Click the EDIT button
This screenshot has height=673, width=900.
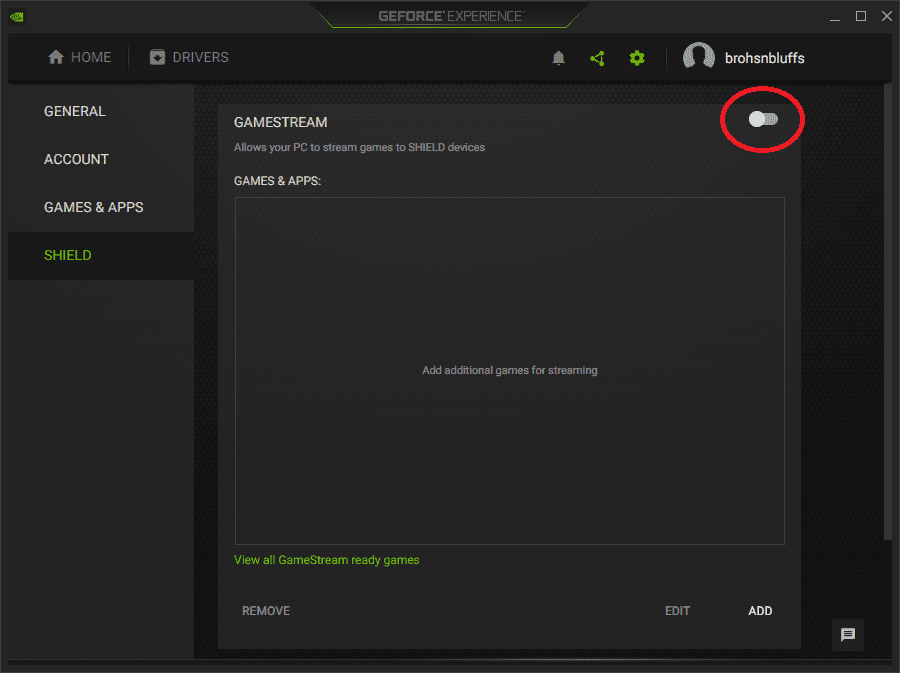click(677, 611)
